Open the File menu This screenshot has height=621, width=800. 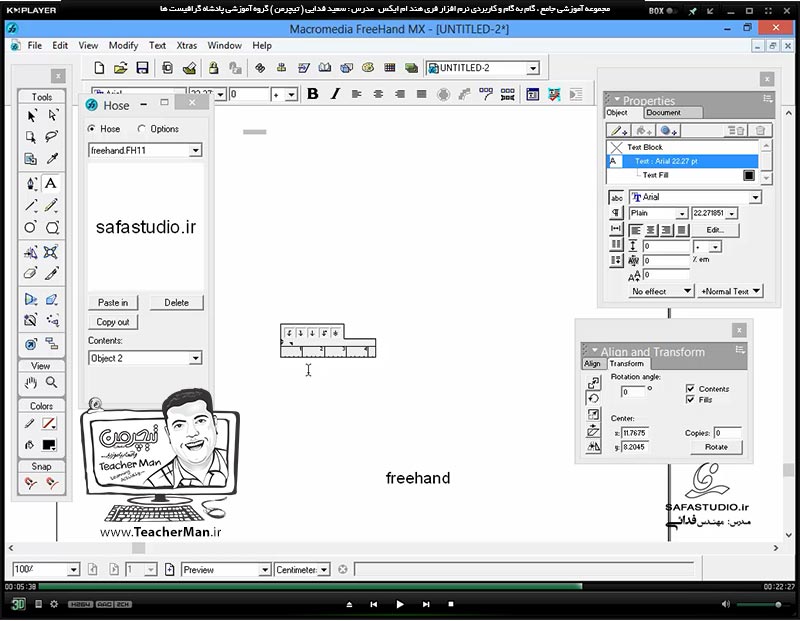click(35, 45)
